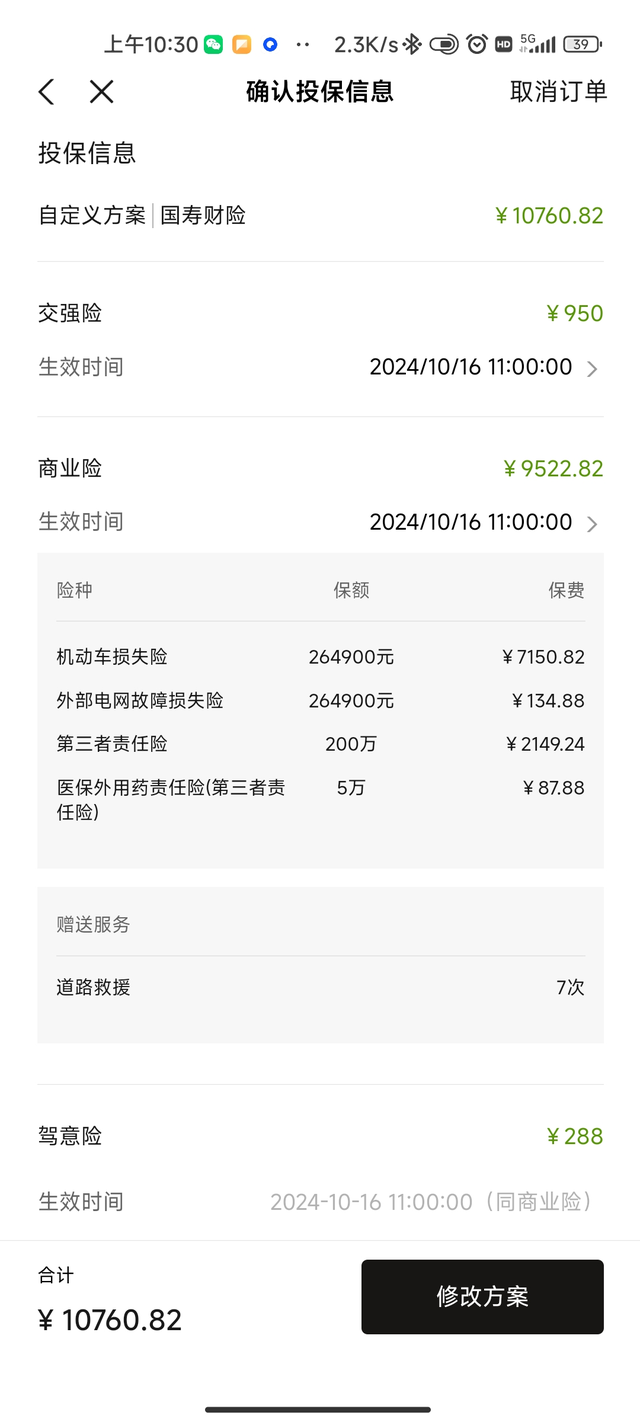640x1422 pixels.
Task: Tap the bottom home gesture bar
Action: pos(318,1409)
